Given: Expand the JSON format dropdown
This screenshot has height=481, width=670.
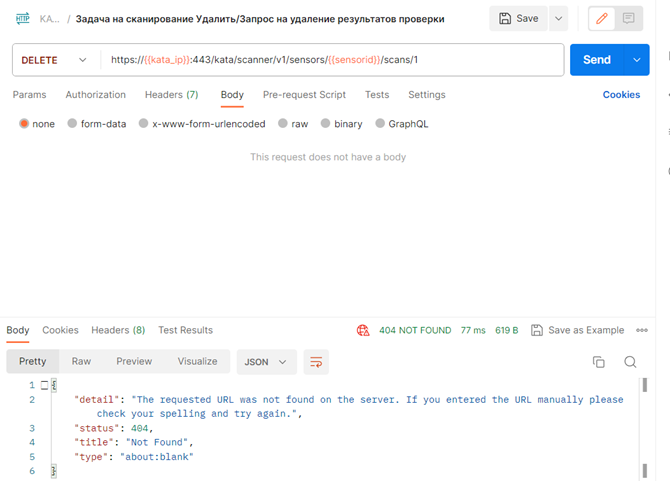Looking at the screenshot, I should (x=267, y=362).
